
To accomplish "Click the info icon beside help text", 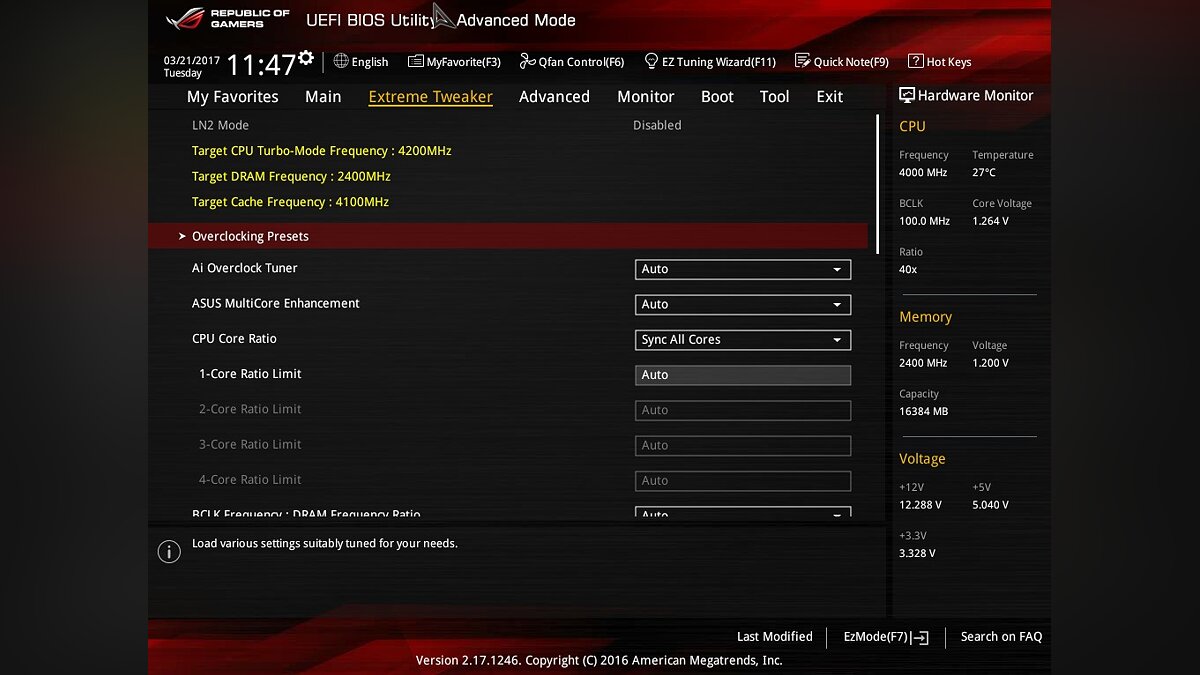I will (169, 552).
